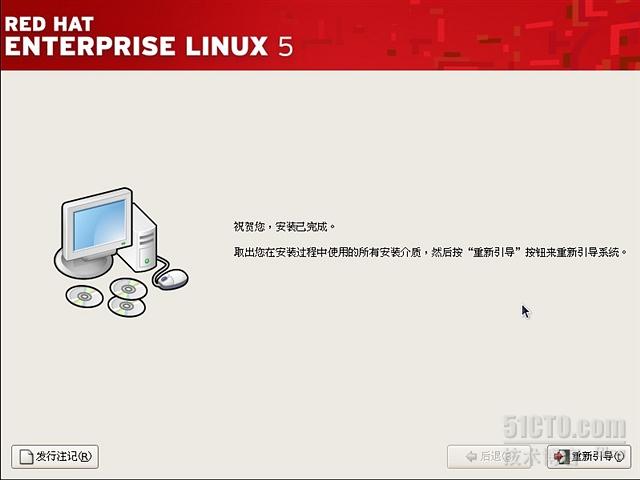Click the 51CTO.com watermark

pyautogui.click(x=564, y=427)
